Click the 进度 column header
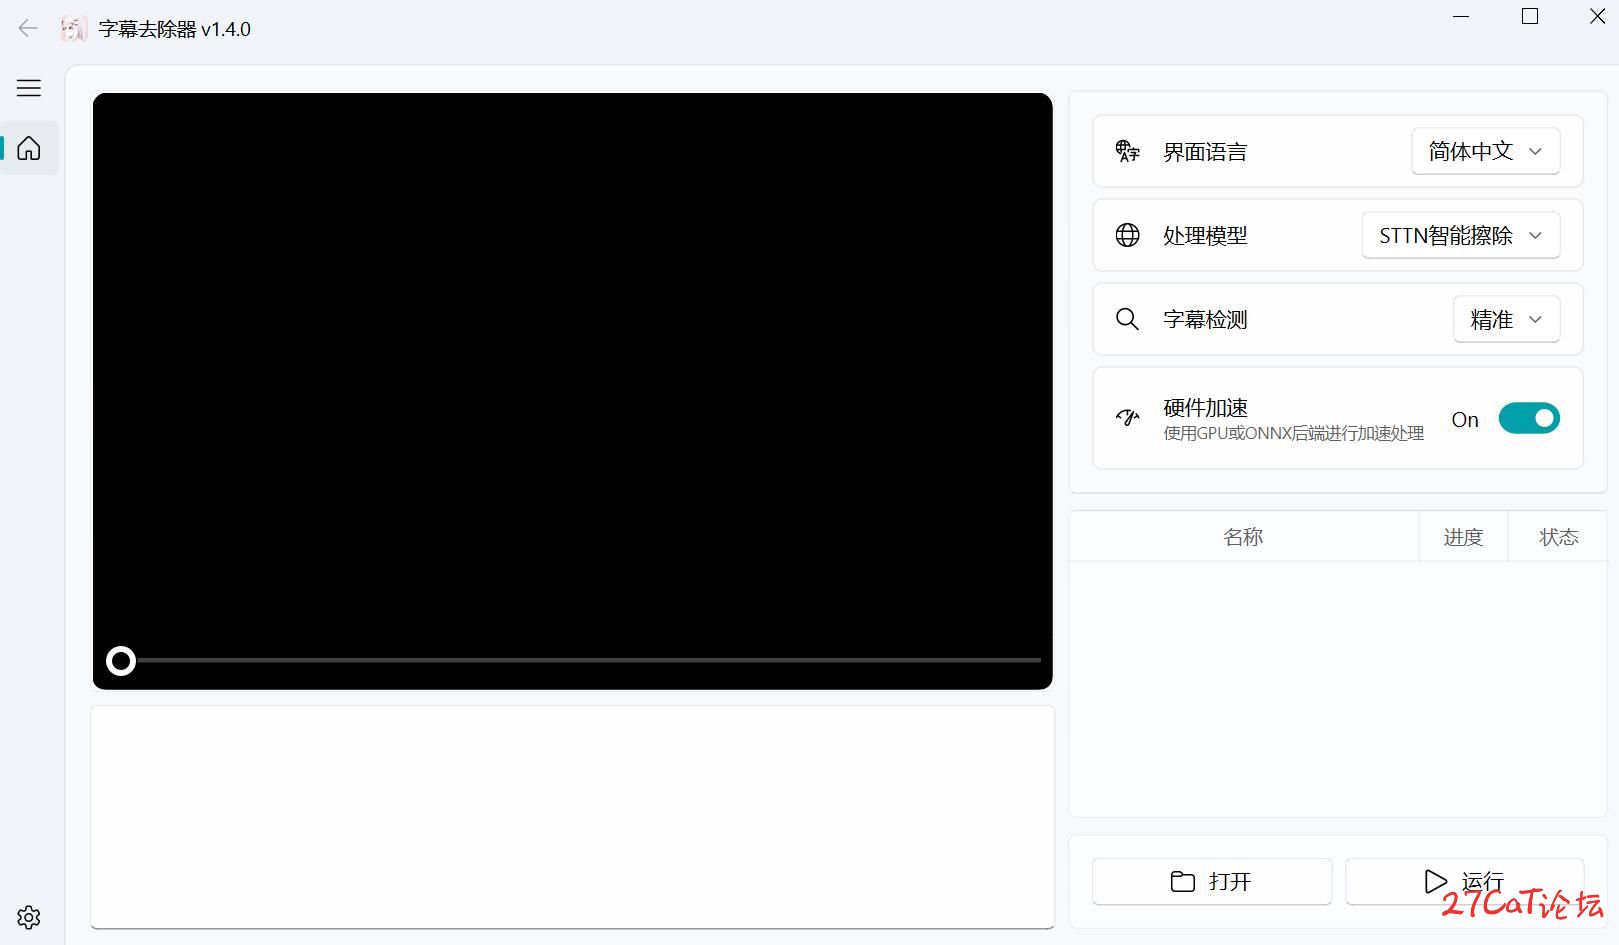Image resolution: width=1619 pixels, height=945 pixels. [x=1463, y=537]
